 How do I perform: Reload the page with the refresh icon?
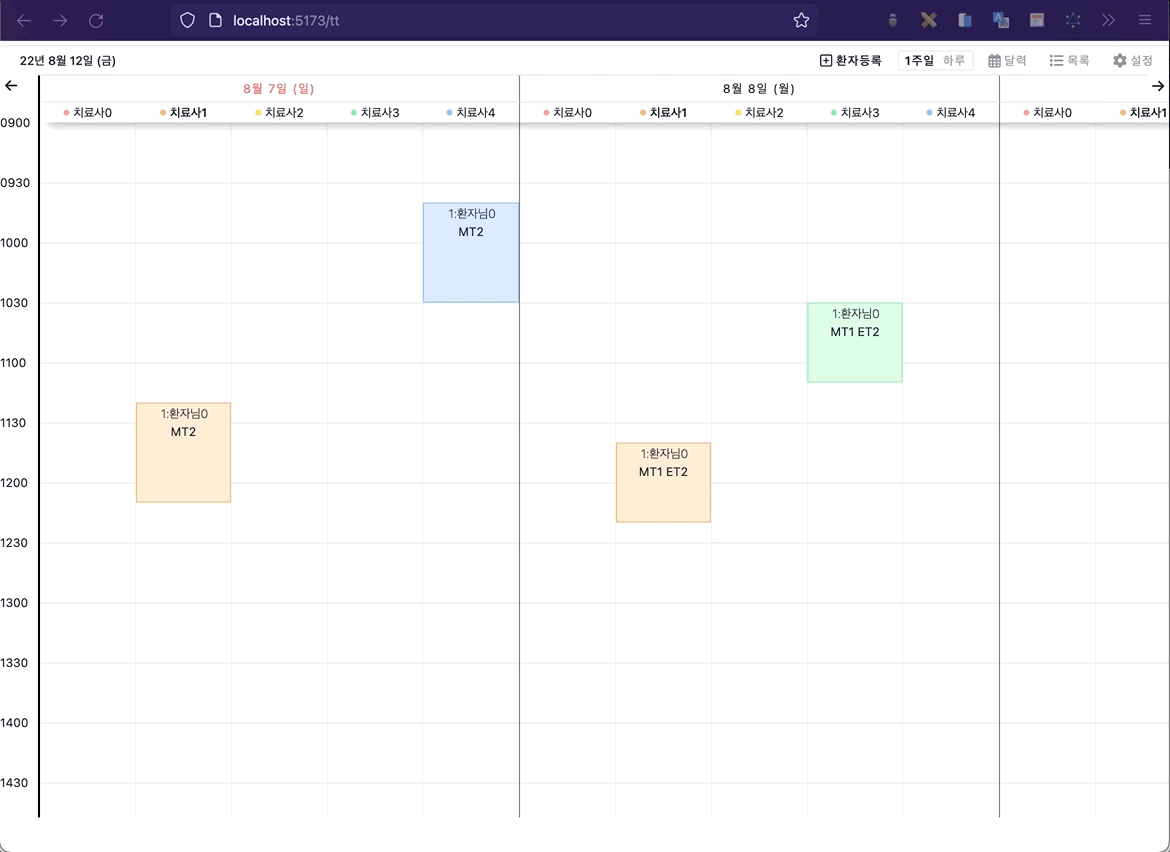tap(96, 20)
